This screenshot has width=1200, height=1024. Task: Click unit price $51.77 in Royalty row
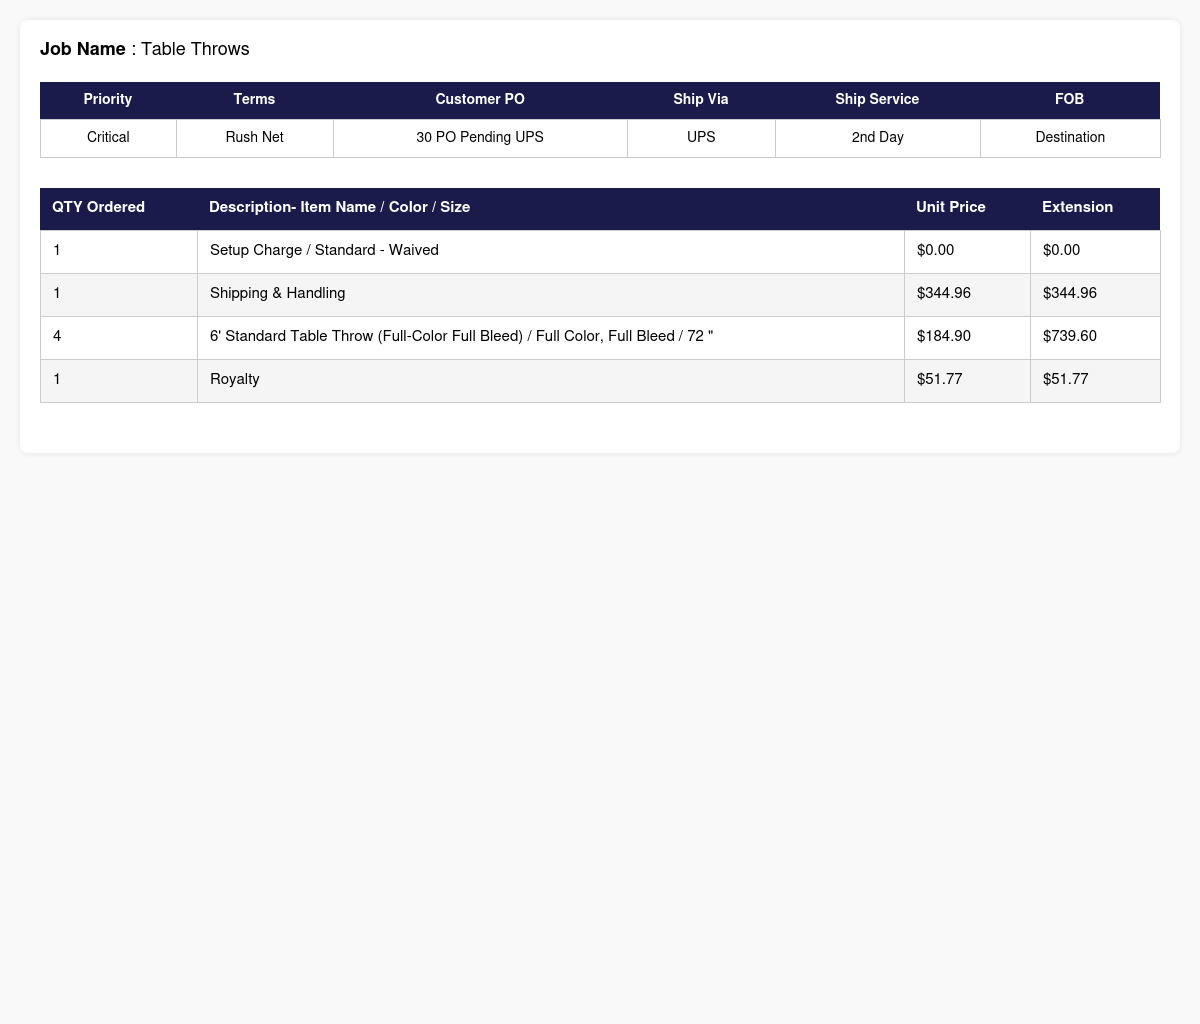coord(967,380)
